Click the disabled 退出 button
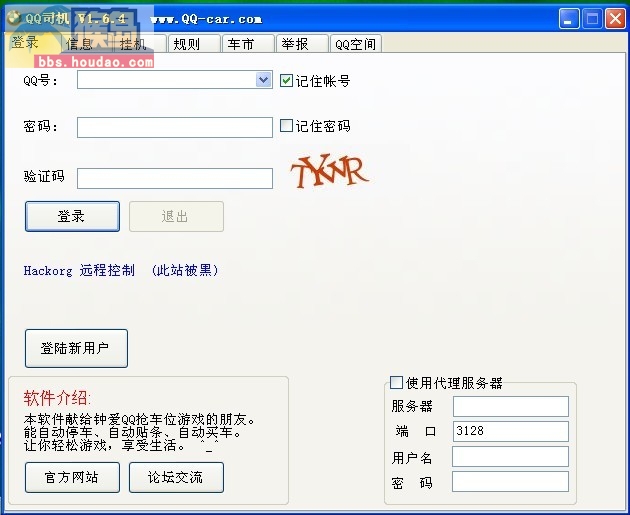630x515 pixels. 176,217
